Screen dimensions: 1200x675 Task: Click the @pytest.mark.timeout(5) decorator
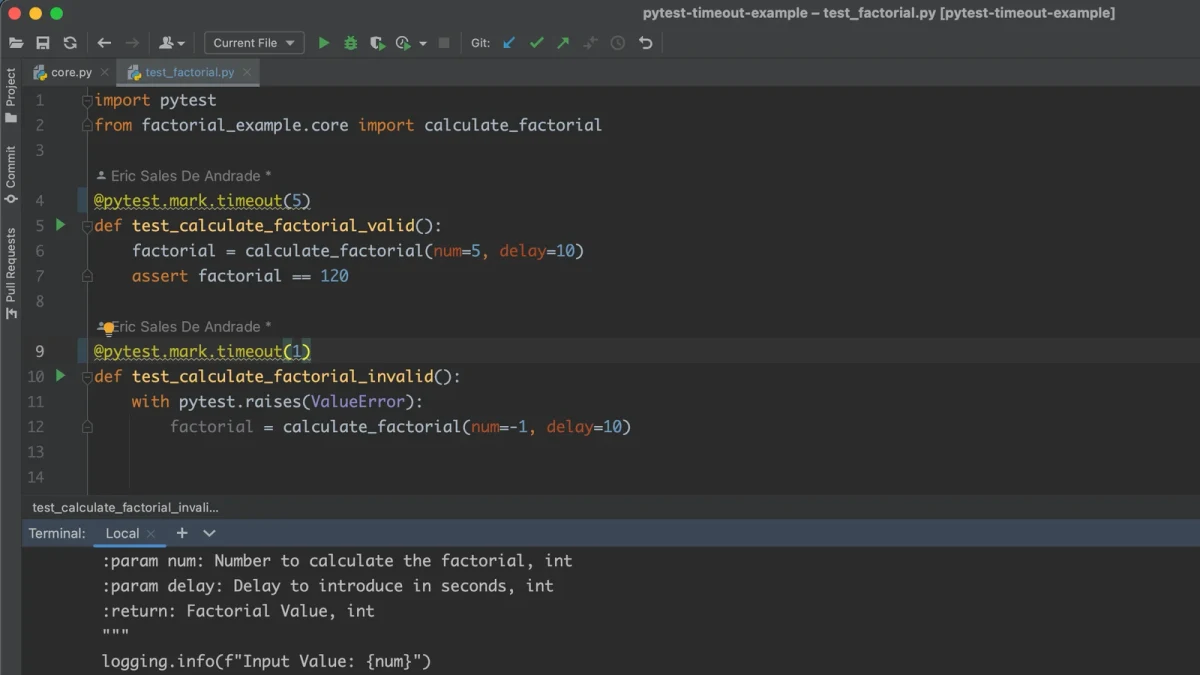coord(202,201)
